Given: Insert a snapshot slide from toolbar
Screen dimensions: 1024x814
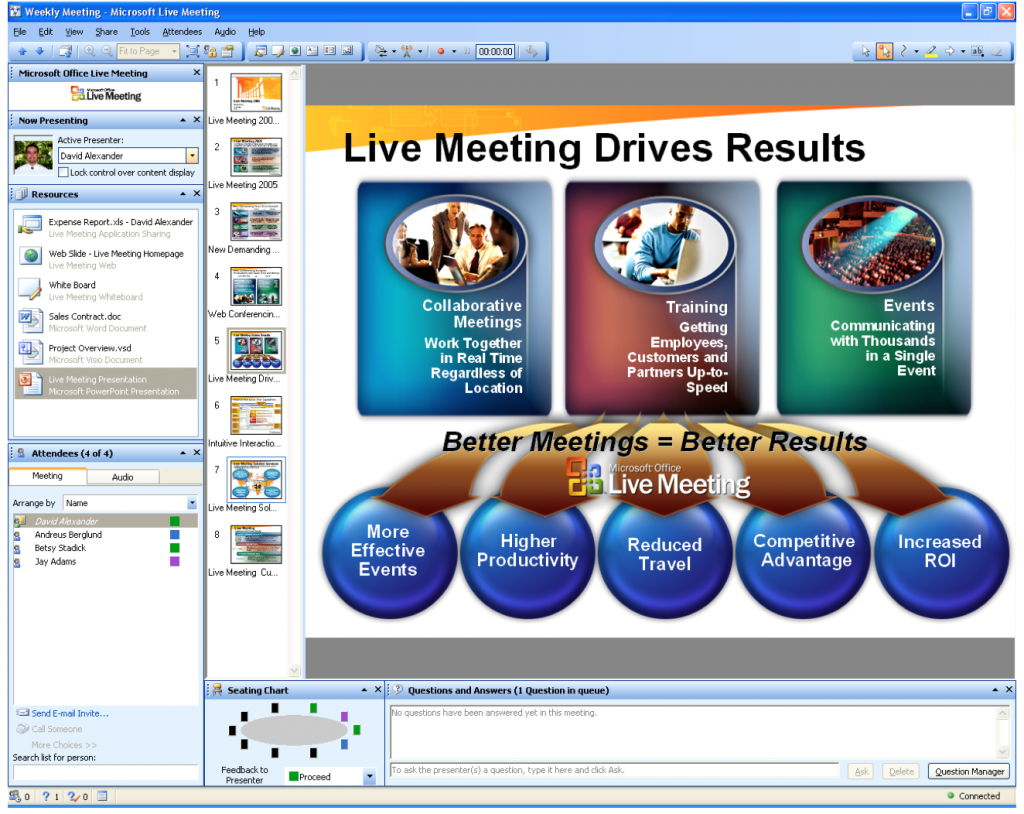Looking at the screenshot, I should coord(347,51).
